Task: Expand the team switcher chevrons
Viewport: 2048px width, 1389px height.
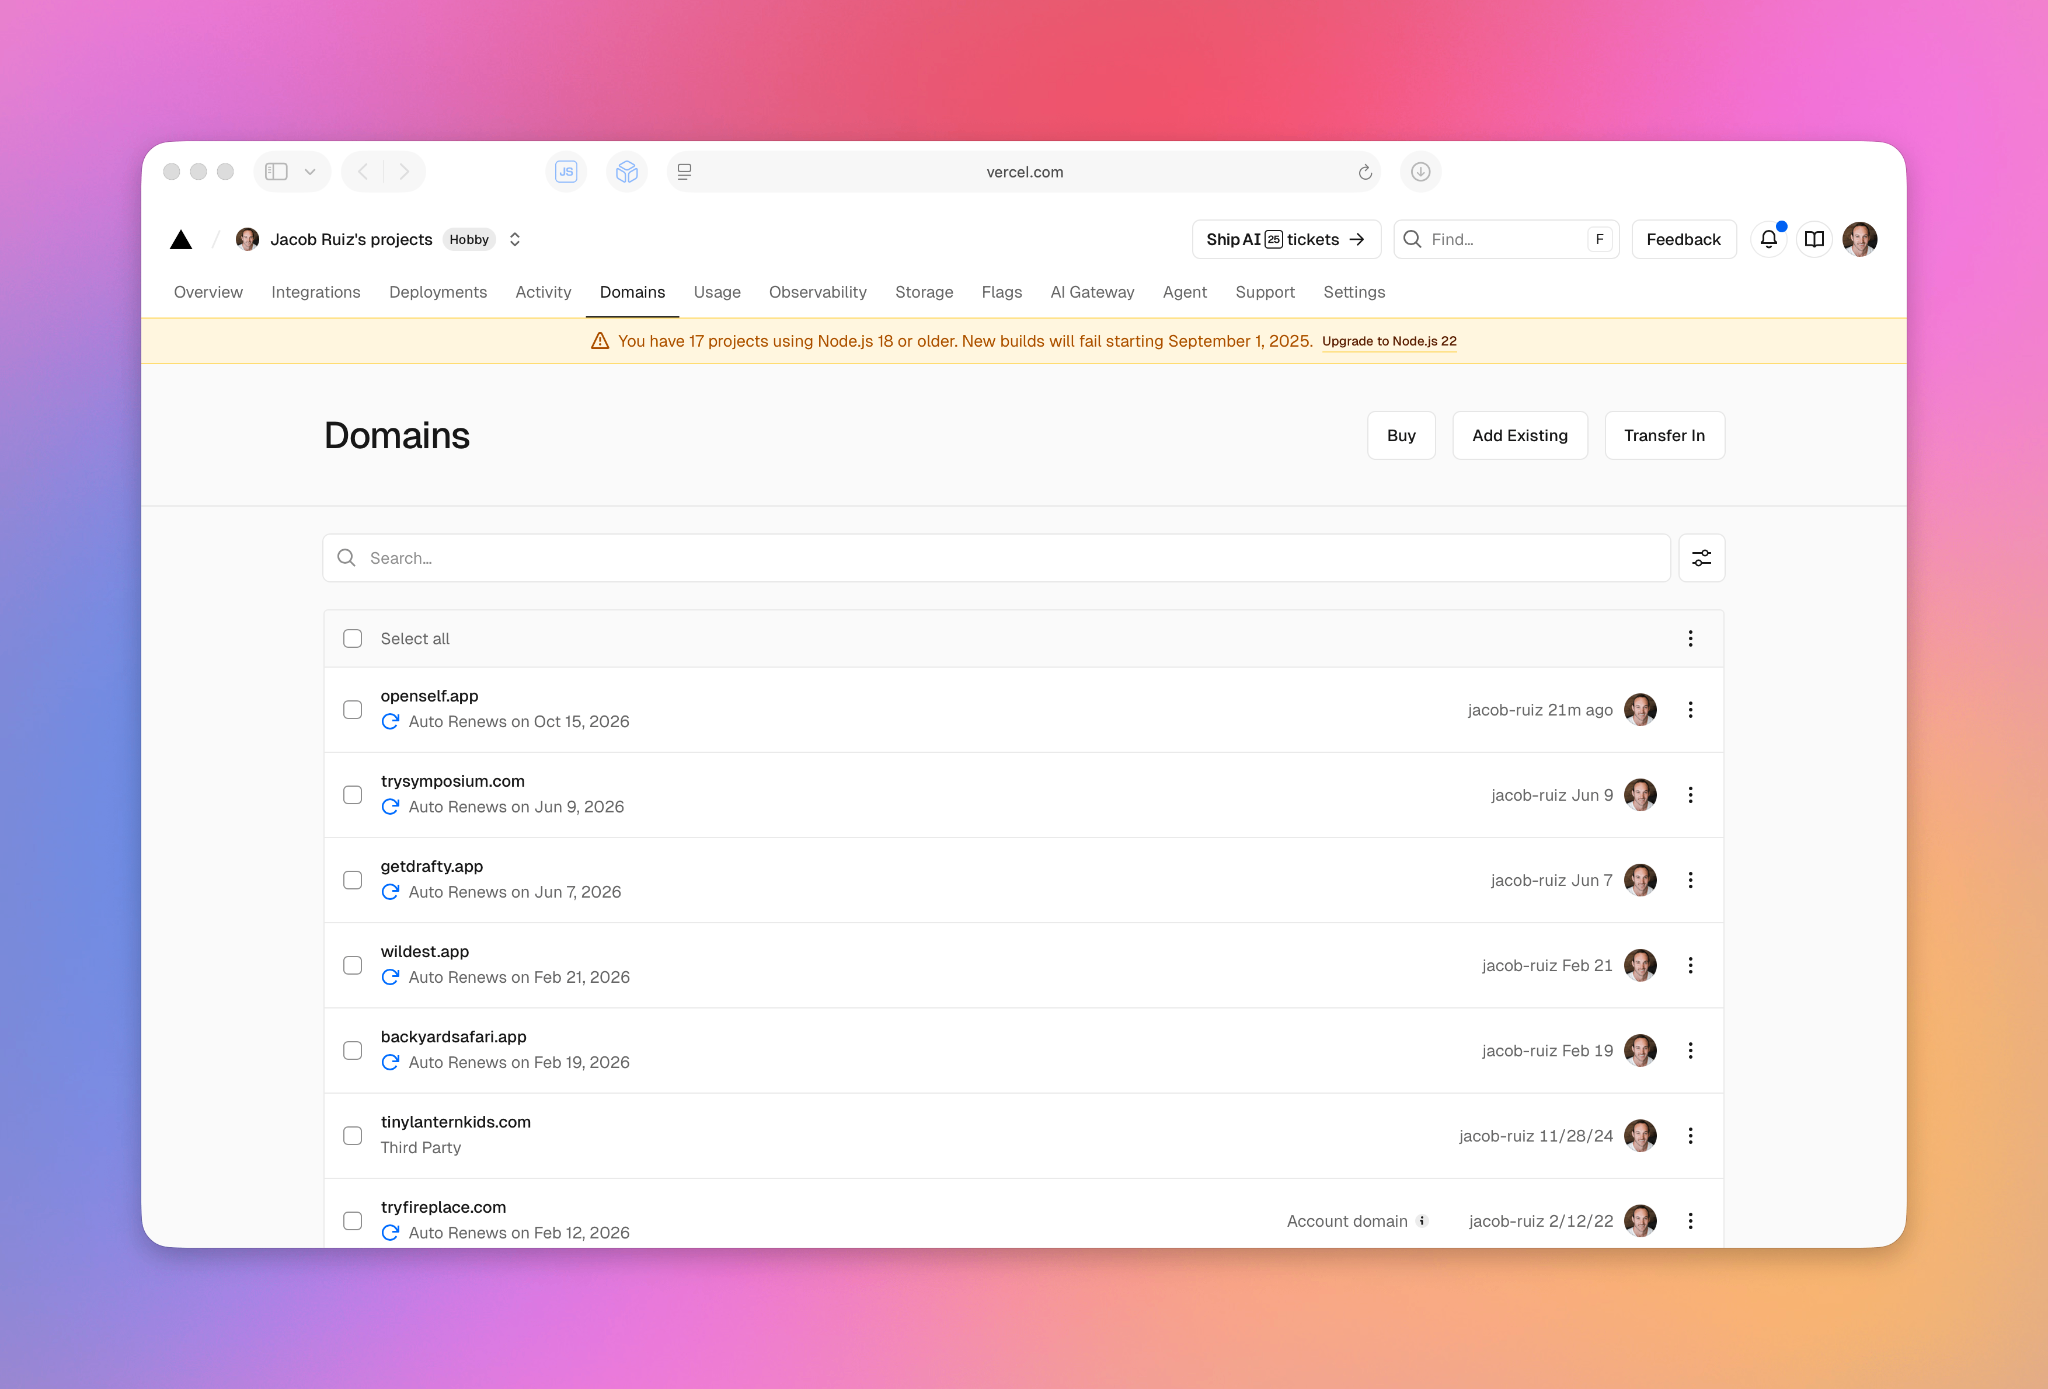Action: [x=515, y=239]
